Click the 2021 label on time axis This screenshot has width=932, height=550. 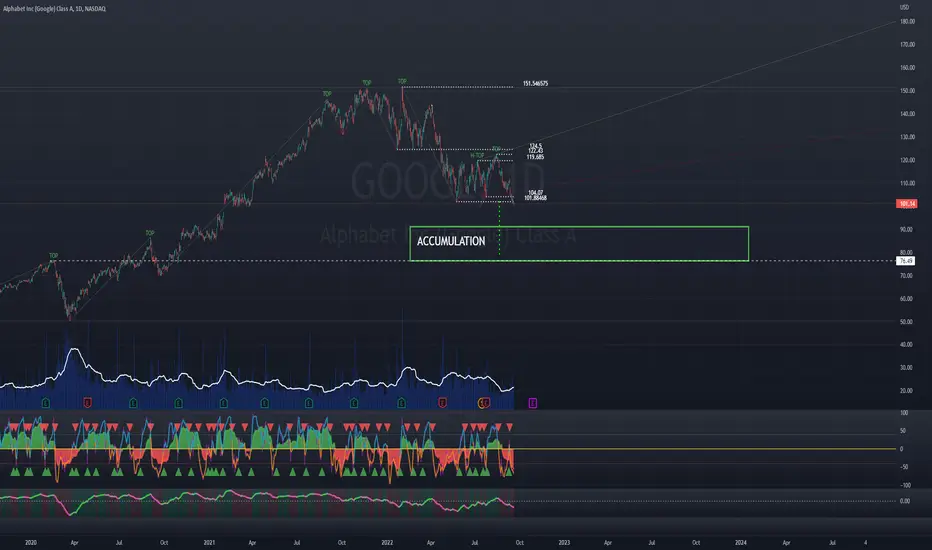point(209,542)
